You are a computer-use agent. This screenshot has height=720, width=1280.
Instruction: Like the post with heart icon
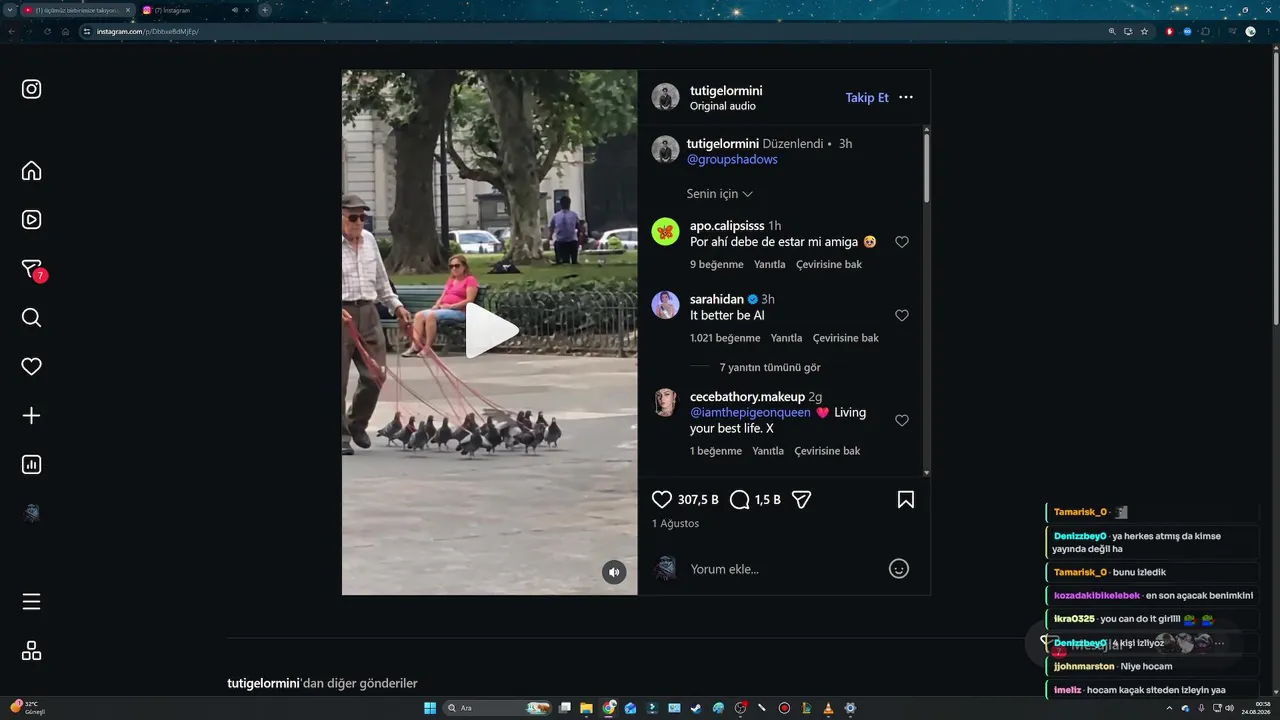(x=662, y=500)
